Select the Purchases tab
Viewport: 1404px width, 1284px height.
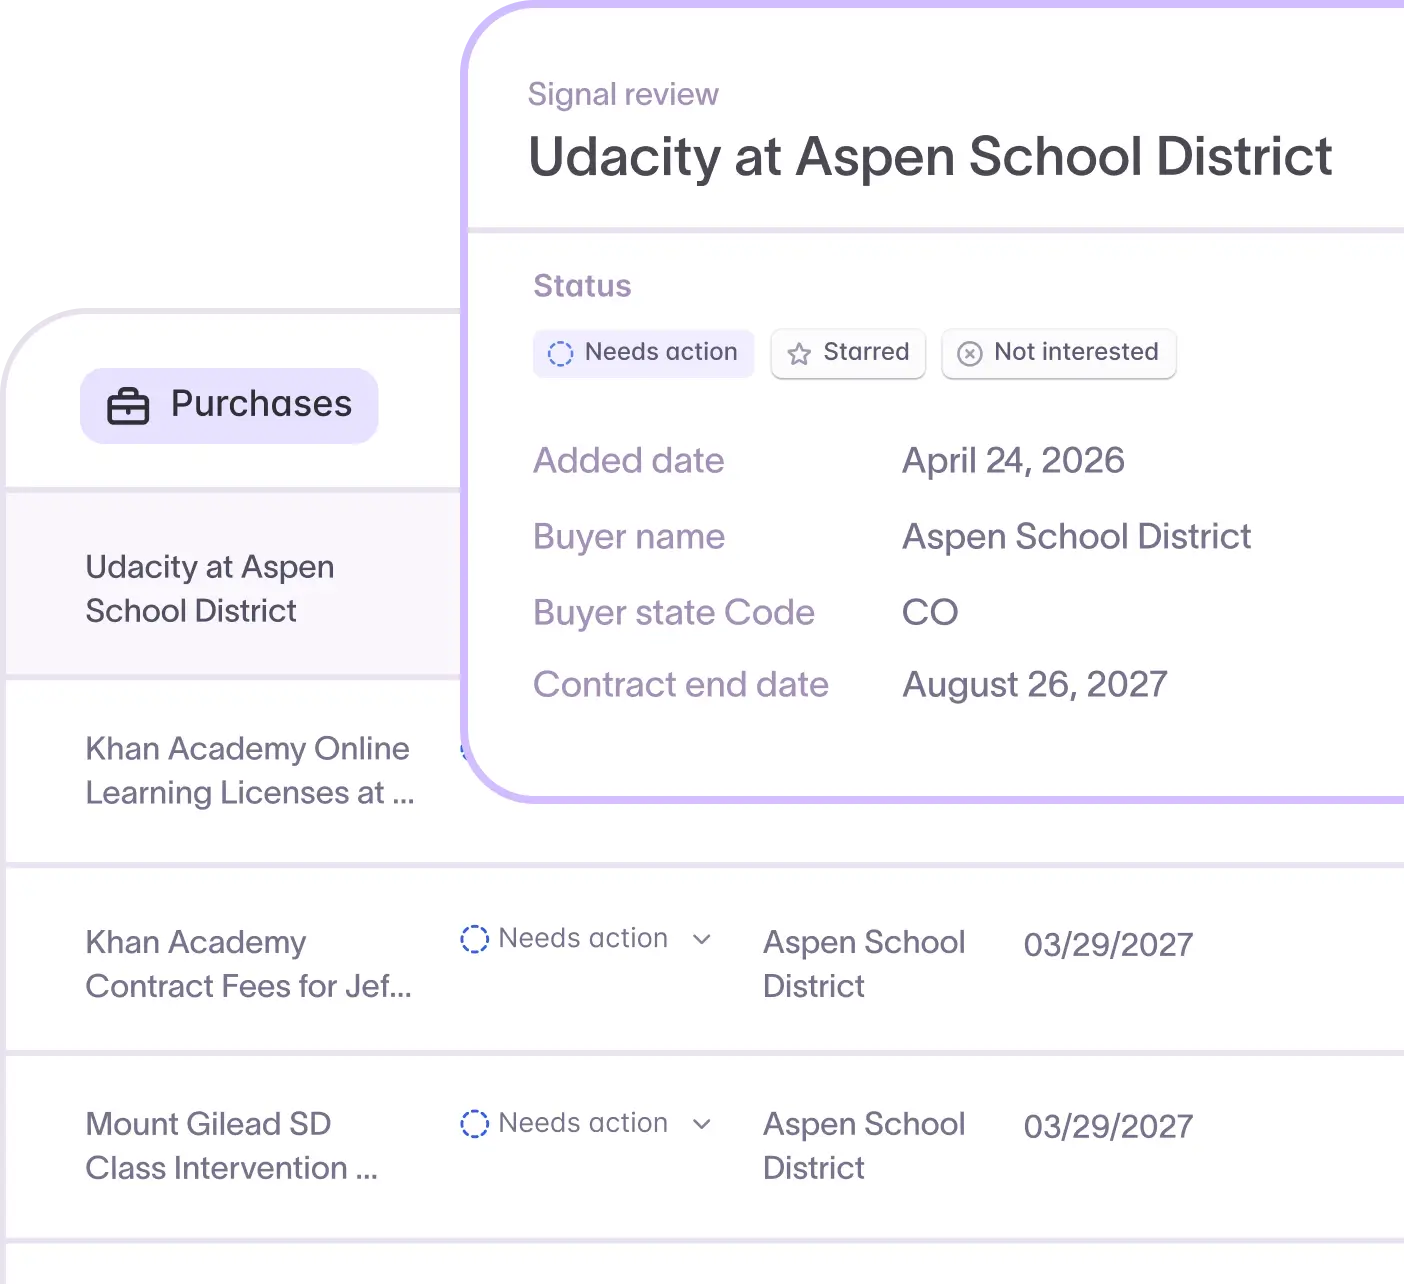point(229,405)
